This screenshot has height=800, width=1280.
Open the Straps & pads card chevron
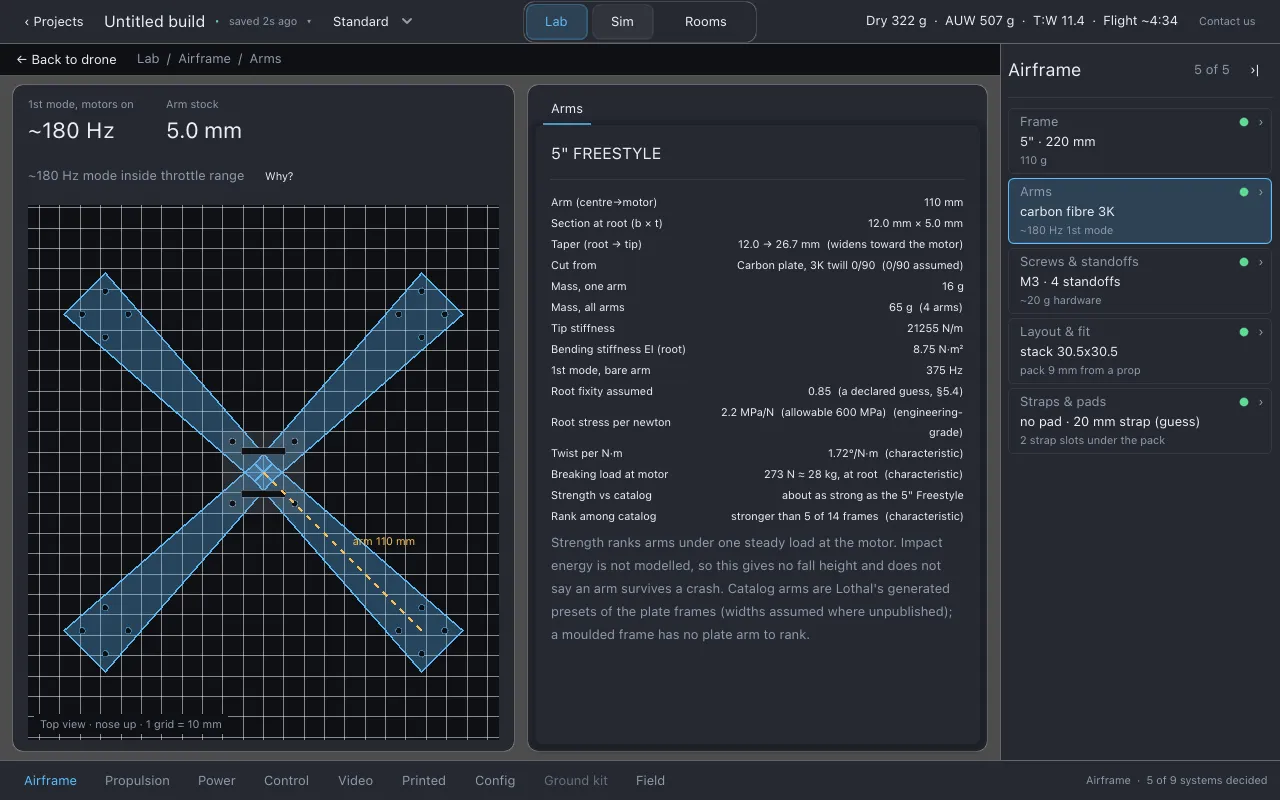pos(1261,402)
